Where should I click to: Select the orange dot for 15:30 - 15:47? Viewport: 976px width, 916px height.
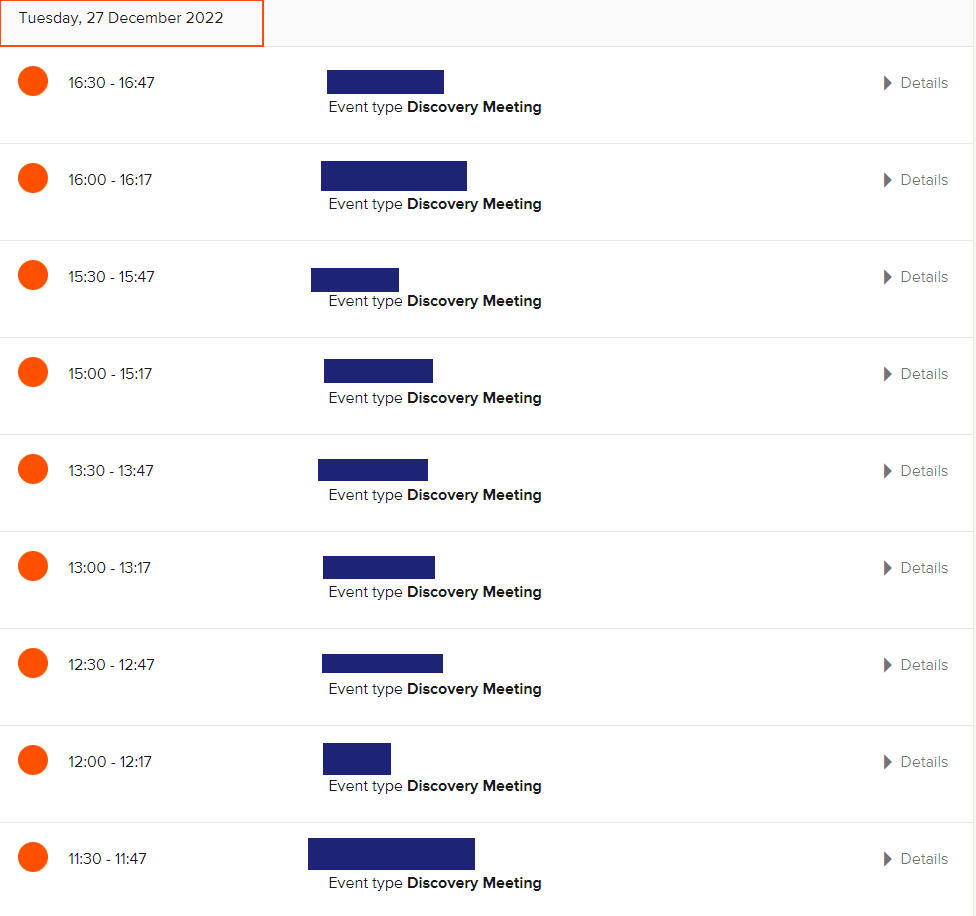coord(33,275)
